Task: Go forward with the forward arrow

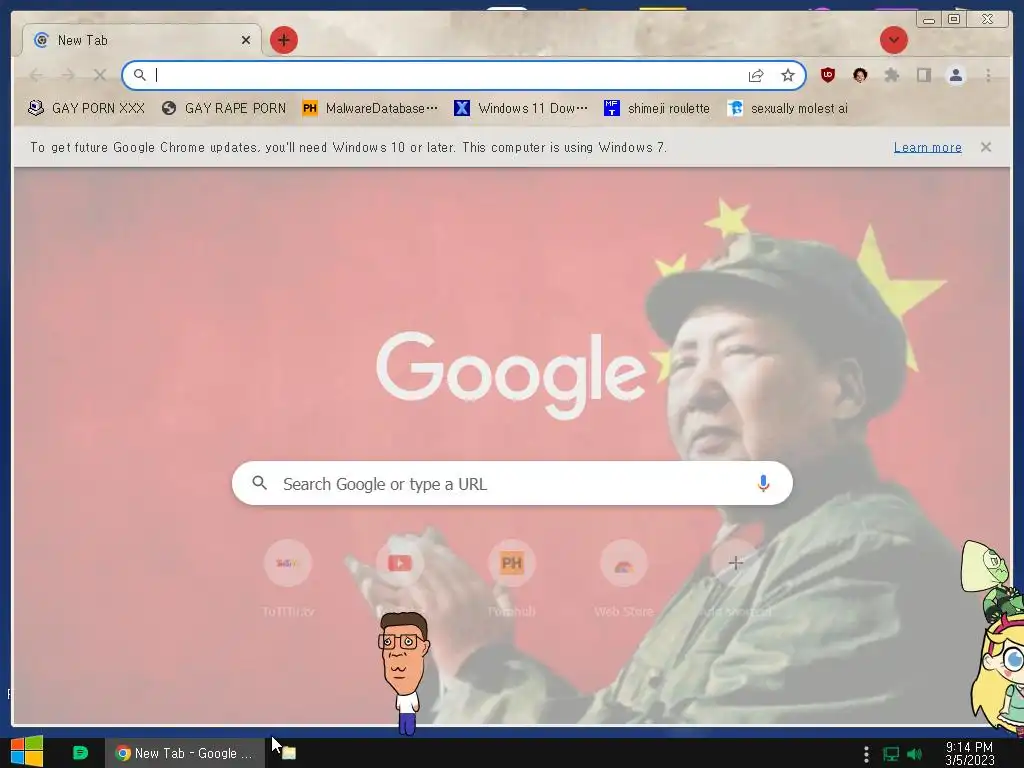Action: tap(68, 75)
